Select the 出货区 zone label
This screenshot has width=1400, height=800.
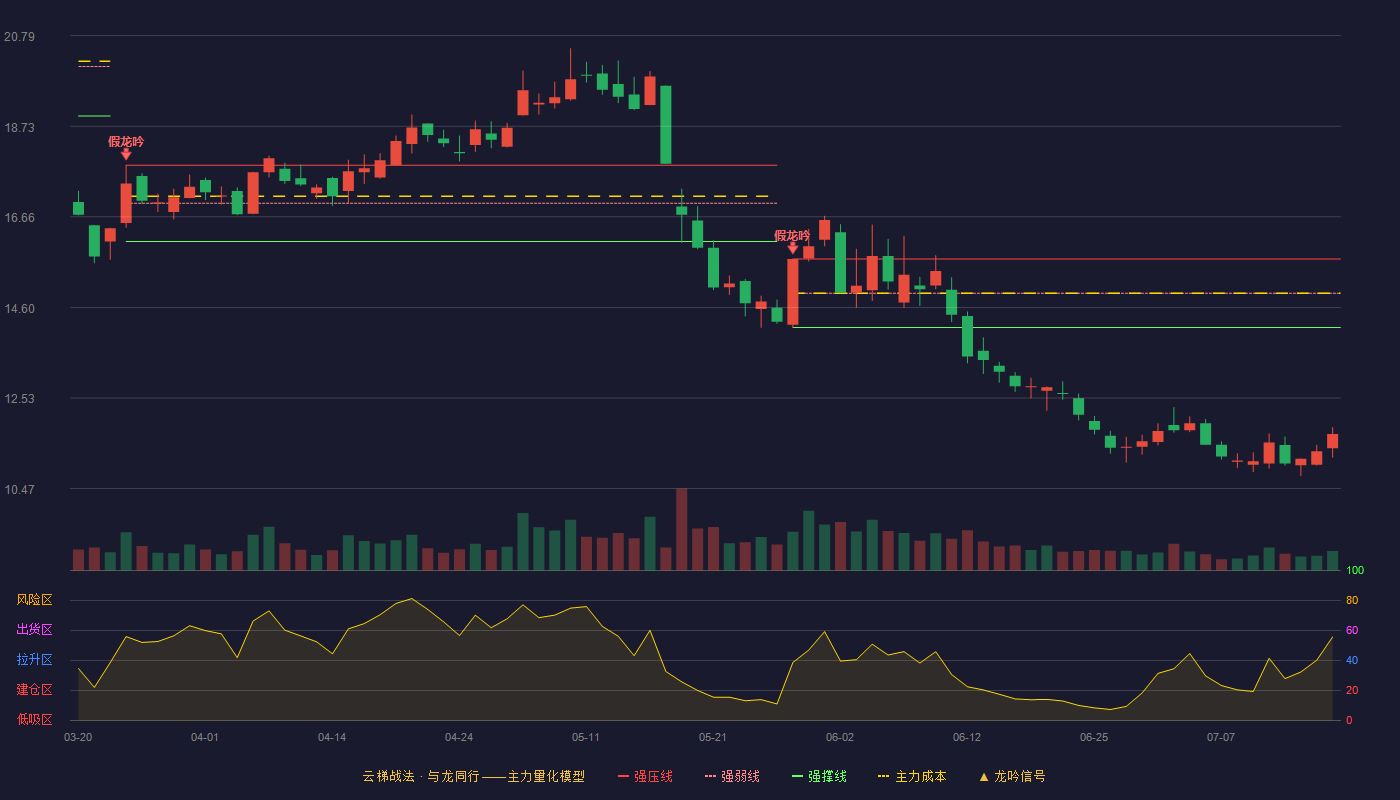(x=35, y=630)
